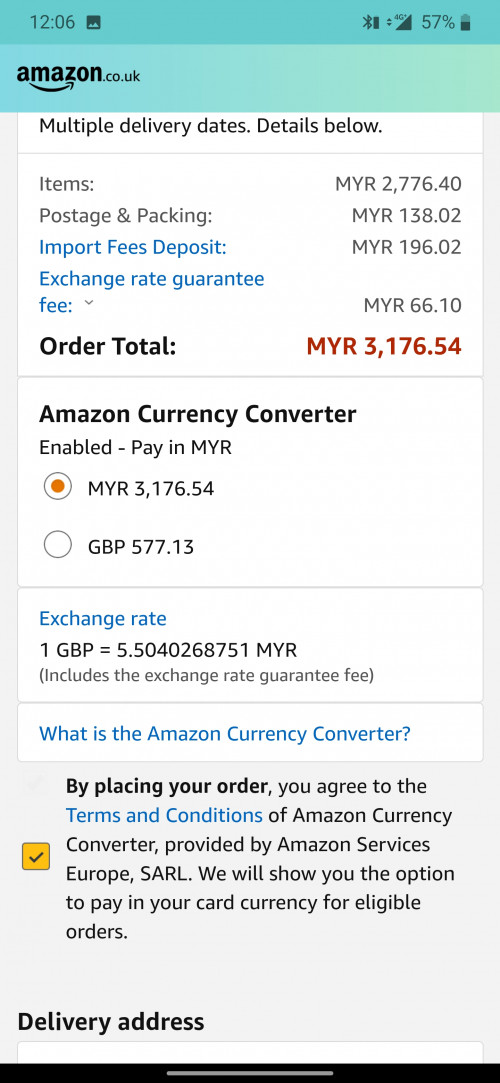
Task: Uncheck the Terms and Conditions agreement checkbox
Action: [36, 856]
